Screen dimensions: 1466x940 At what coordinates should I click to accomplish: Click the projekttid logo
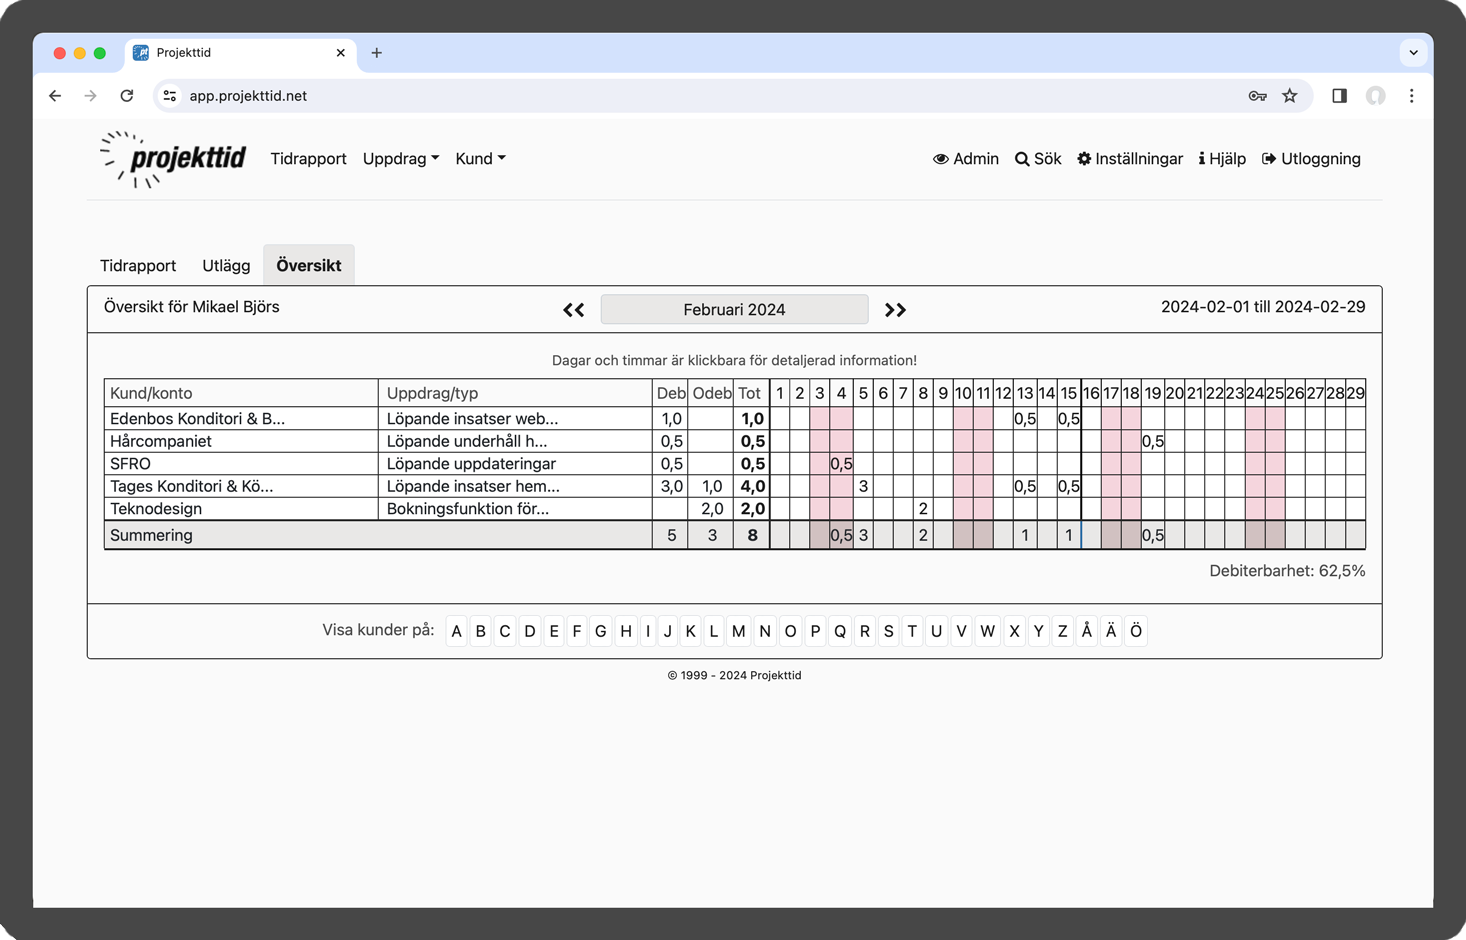click(x=173, y=159)
